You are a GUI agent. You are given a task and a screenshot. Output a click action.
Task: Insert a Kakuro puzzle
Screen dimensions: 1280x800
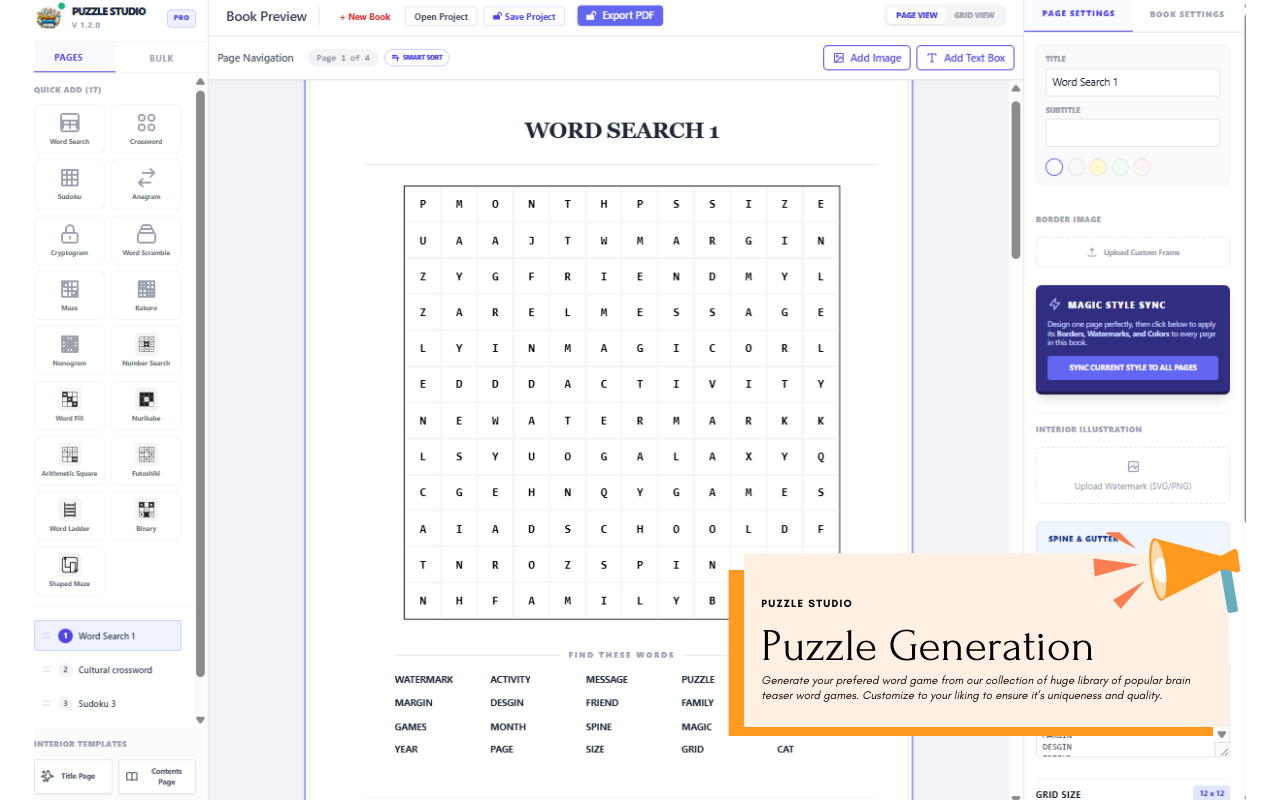point(145,294)
